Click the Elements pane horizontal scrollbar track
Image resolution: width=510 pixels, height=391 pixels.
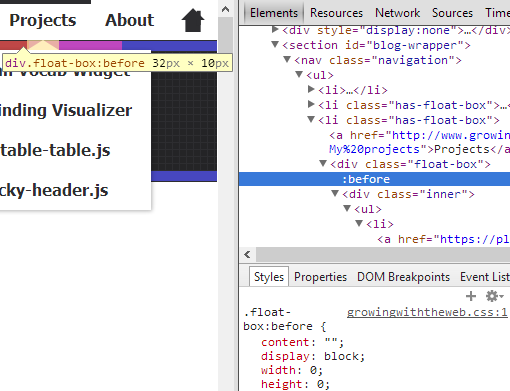tap(383, 255)
